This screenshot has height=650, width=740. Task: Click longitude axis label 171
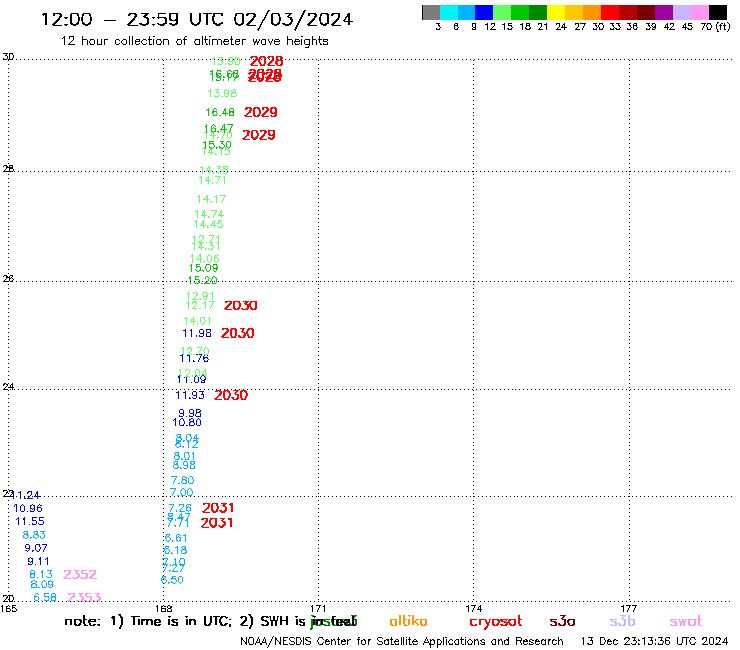tap(318, 609)
